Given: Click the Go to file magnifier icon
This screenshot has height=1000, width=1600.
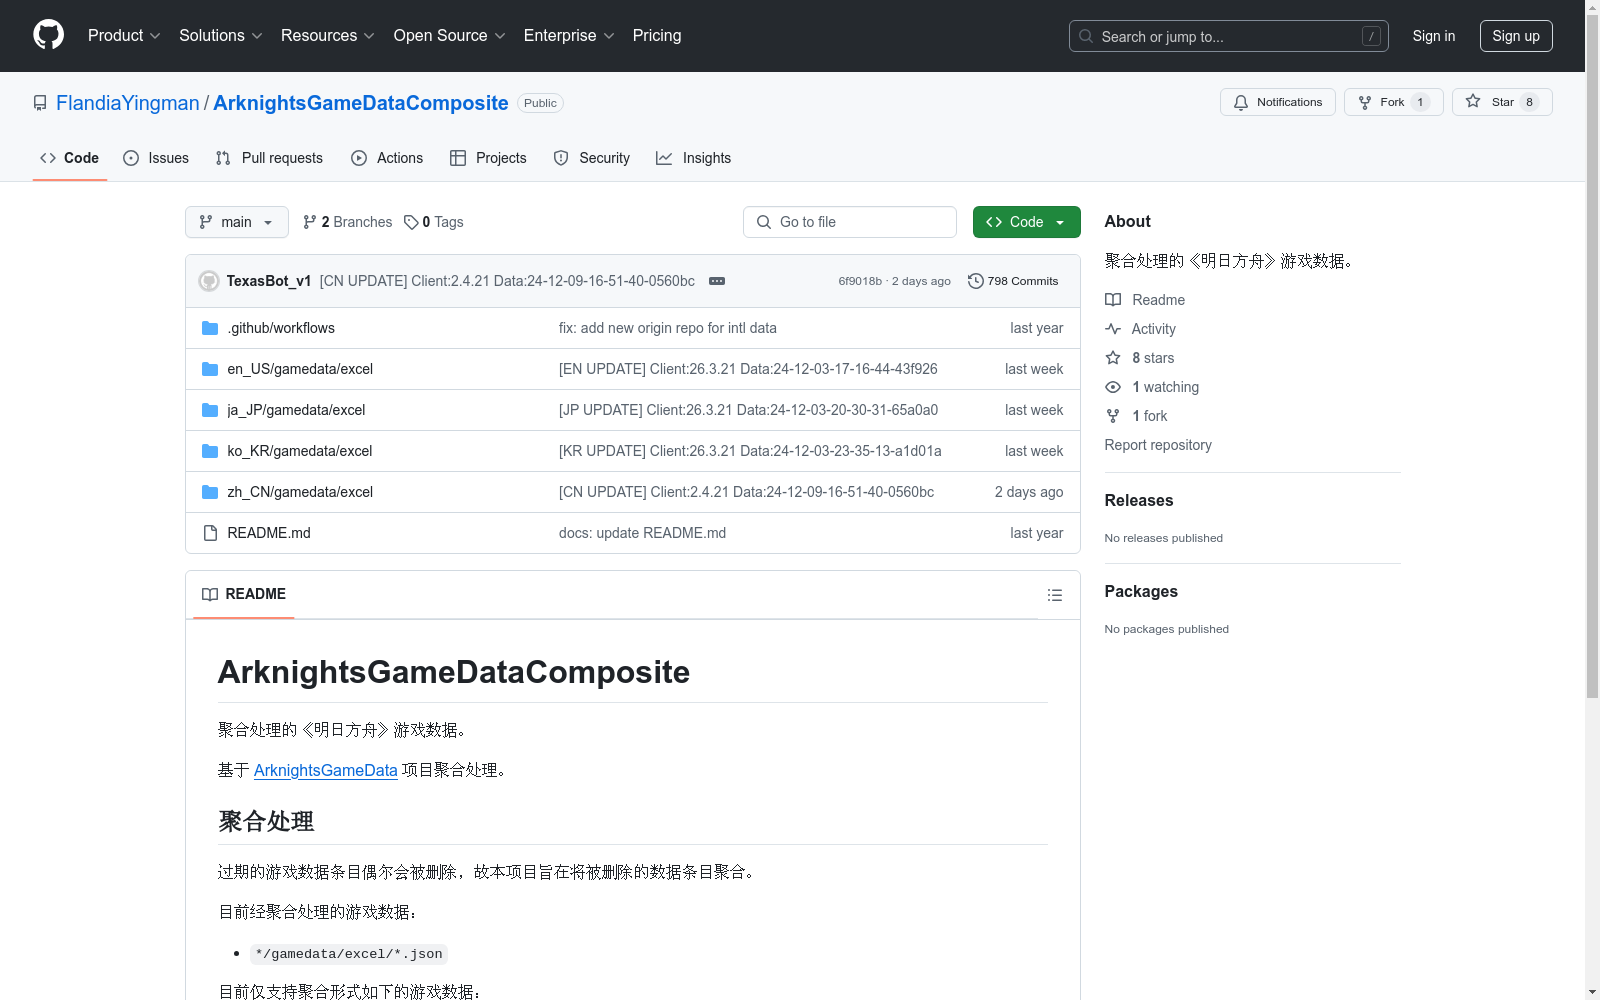Looking at the screenshot, I should pyautogui.click(x=764, y=222).
